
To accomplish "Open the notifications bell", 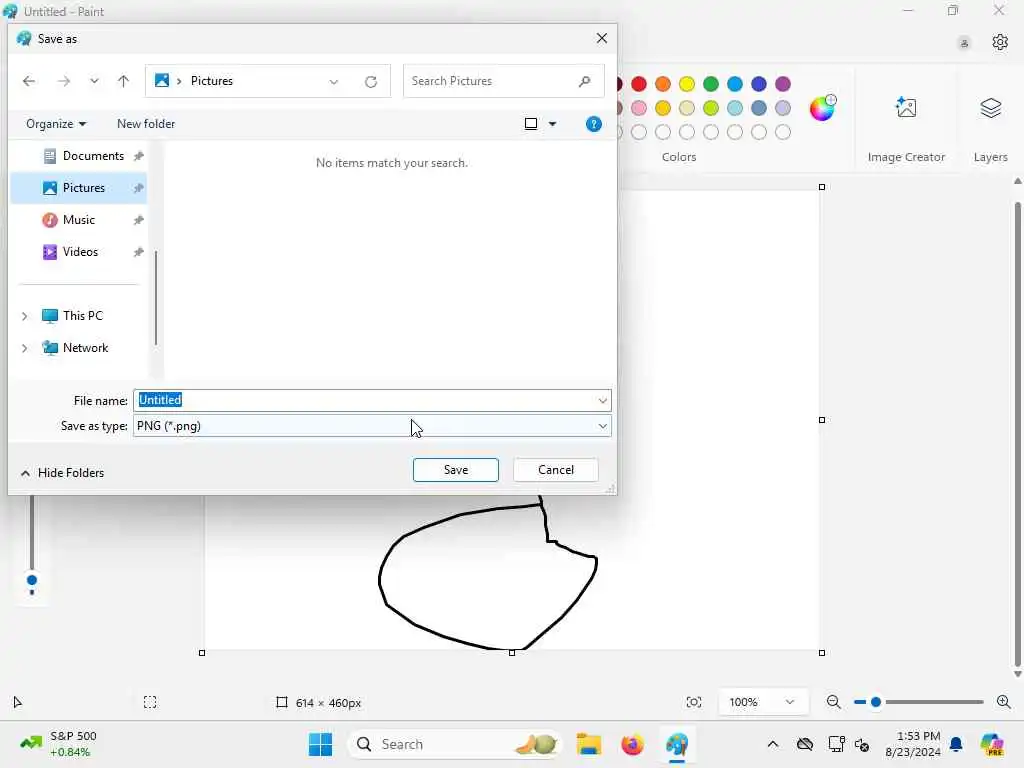I will coord(956,744).
